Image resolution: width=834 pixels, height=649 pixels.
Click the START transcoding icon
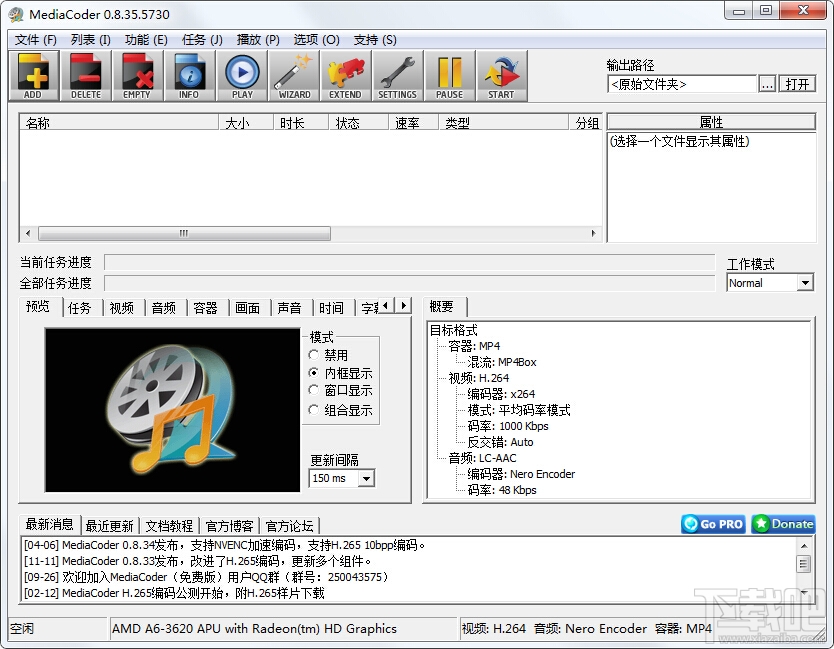click(x=502, y=76)
